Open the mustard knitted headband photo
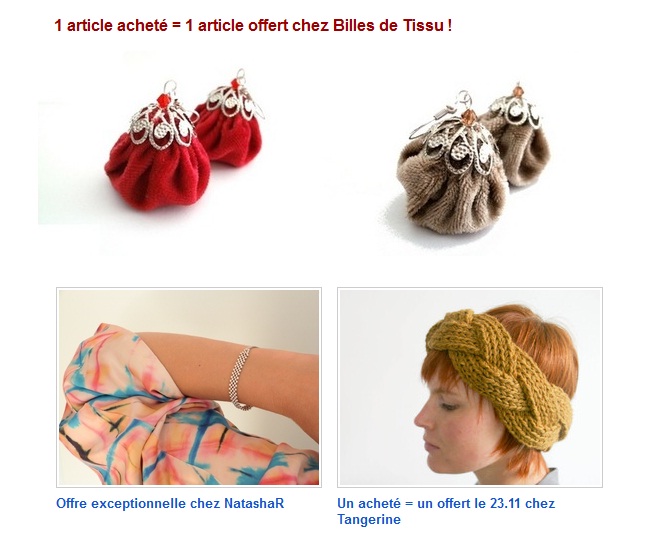Screen dimensions: 657x535 470,387
